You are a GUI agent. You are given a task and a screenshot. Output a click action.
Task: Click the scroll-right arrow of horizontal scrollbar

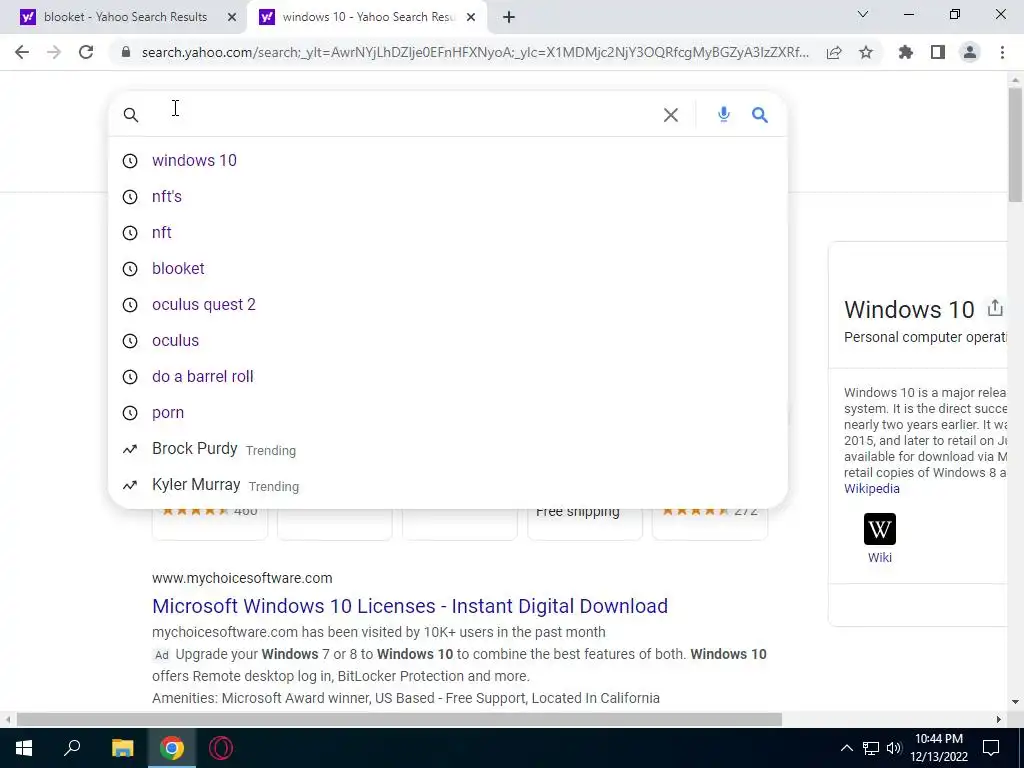click(x=998, y=720)
